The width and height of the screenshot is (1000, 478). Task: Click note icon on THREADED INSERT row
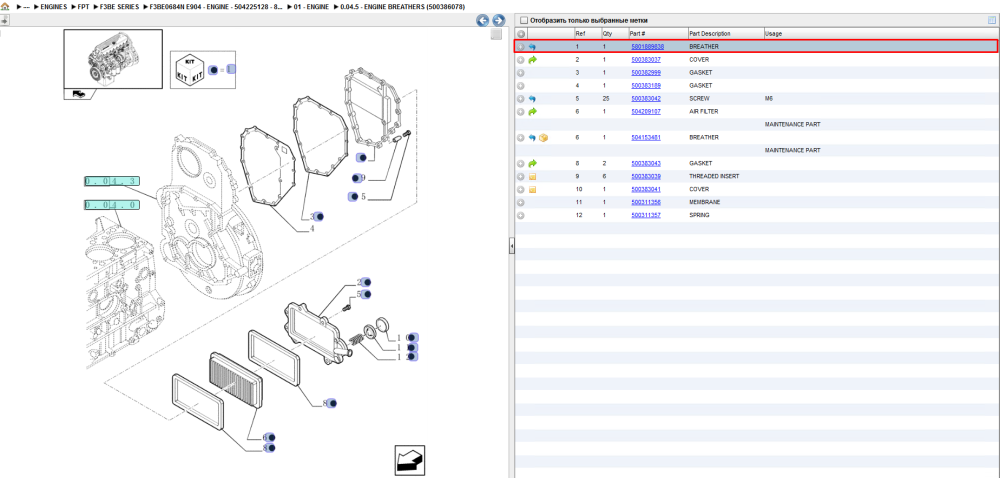click(533, 176)
